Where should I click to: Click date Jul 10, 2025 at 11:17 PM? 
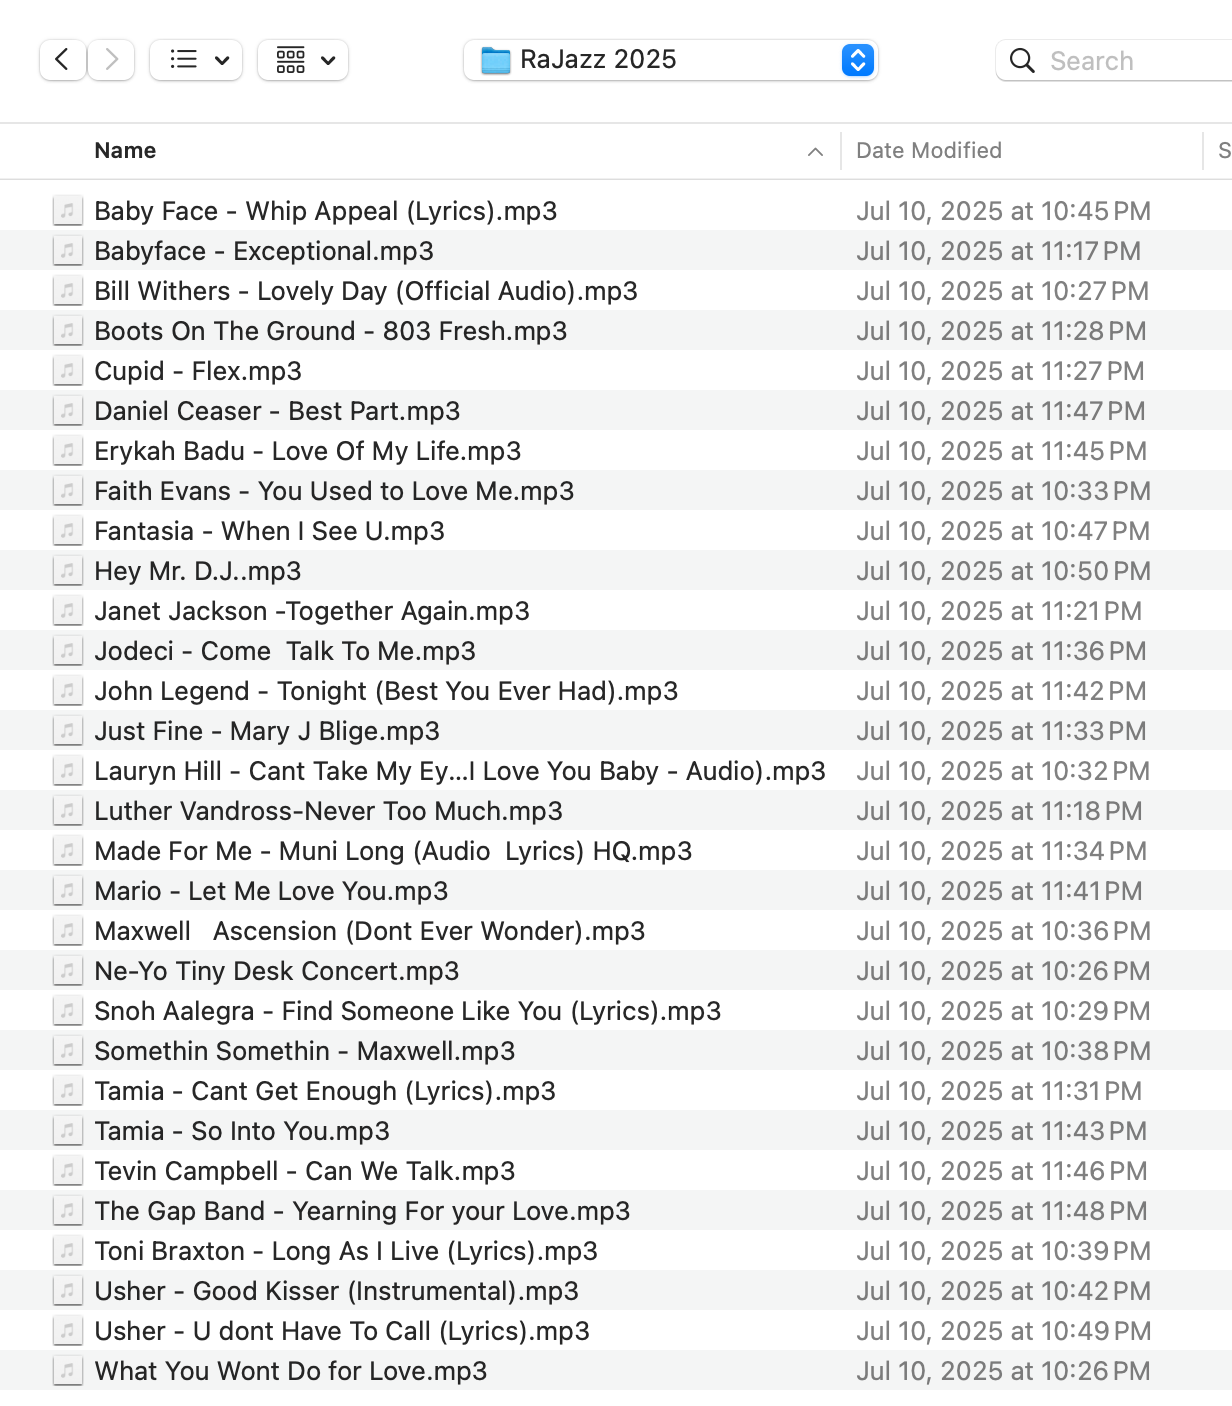(x=999, y=251)
